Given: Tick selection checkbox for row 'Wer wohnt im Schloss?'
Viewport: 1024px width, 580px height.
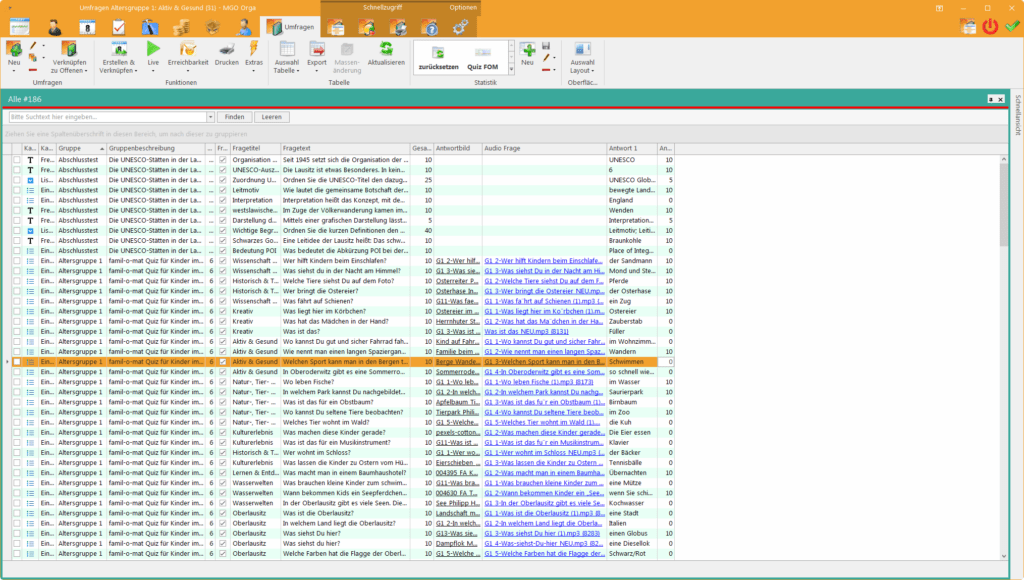Looking at the screenshot, I should click(x=16, y=453).
